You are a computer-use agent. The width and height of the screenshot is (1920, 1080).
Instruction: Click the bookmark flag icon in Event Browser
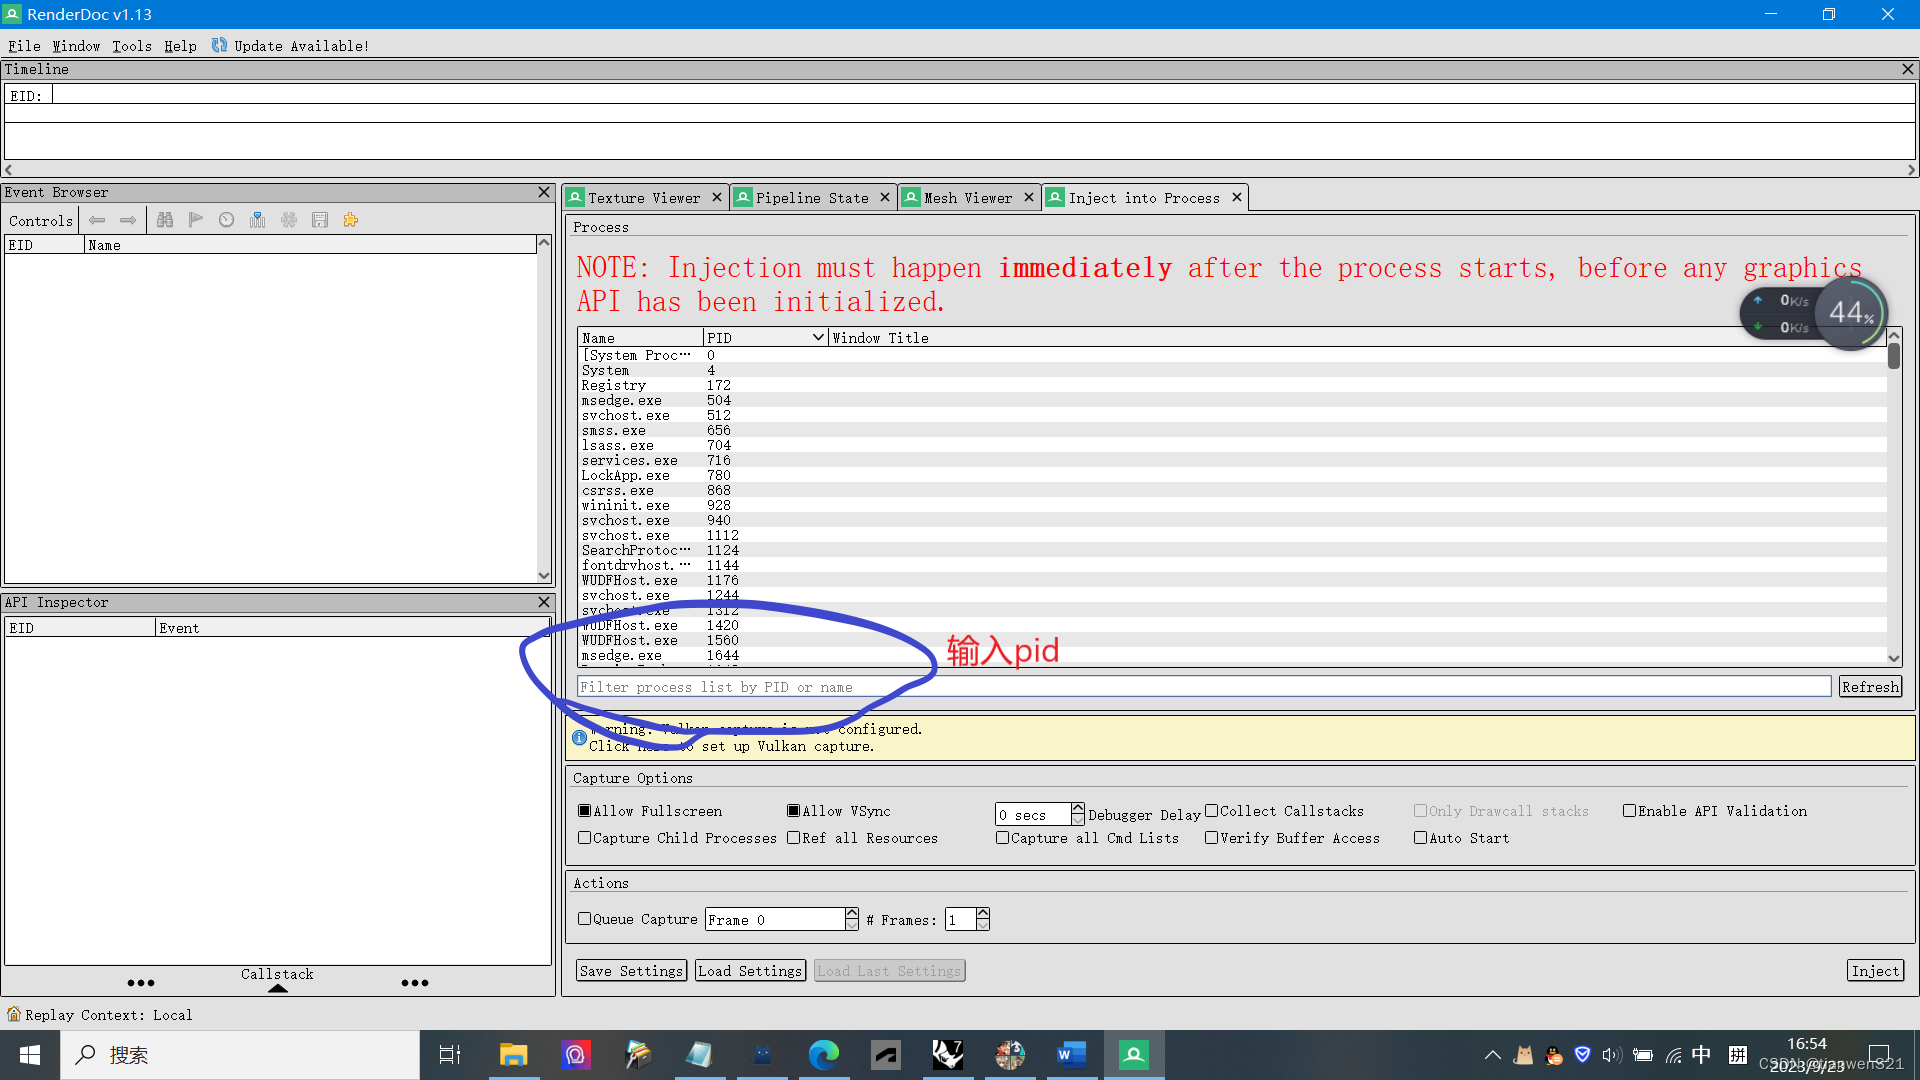tap(196, 220)
